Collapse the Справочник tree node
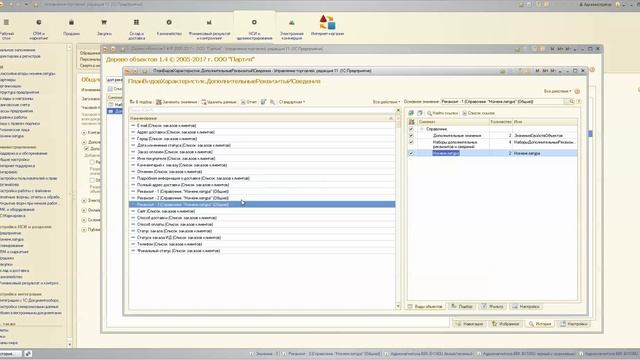640x360 pixels. pos(422,129)
